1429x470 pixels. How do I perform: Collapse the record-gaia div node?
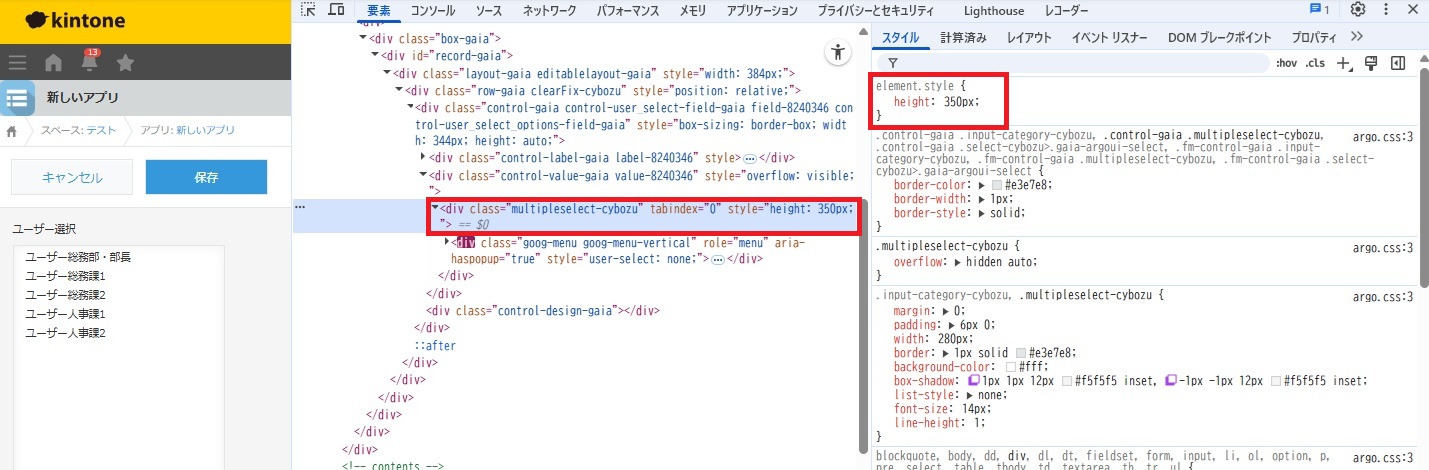click(x=375, y=55)
